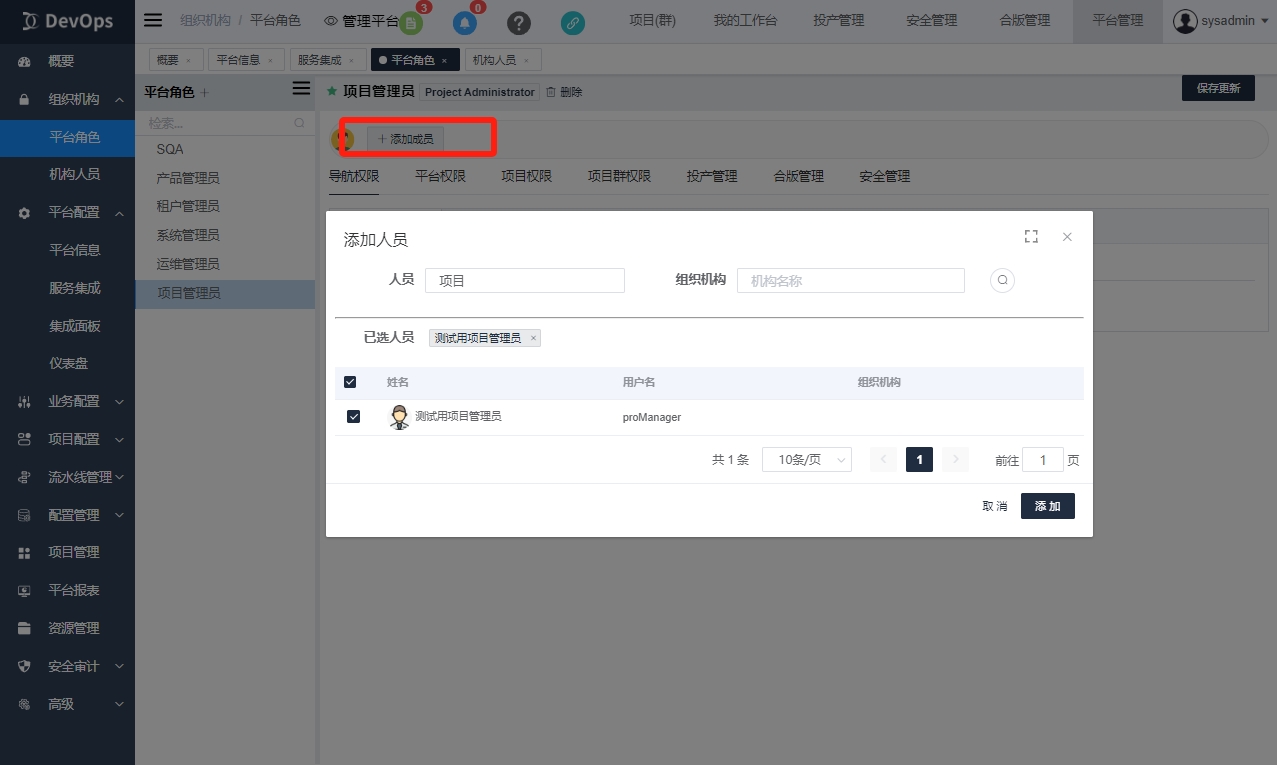Click the round search button in dialog

coord(1002,280)
